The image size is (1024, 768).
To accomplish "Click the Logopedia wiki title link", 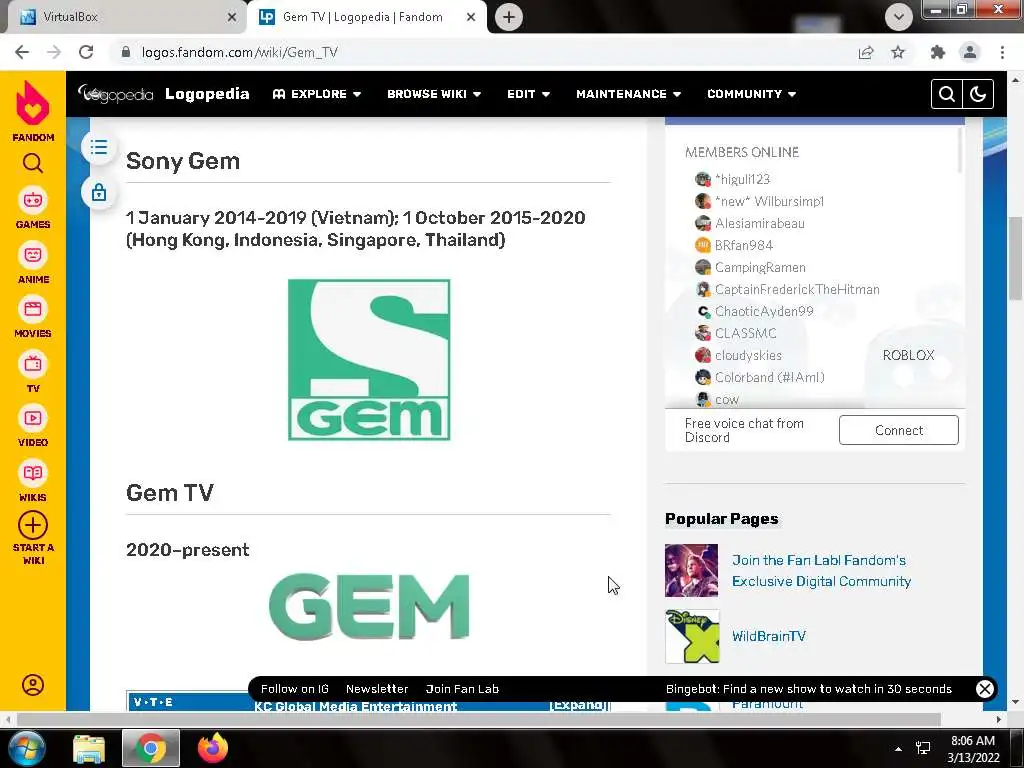I will click(x=207, y=94).
